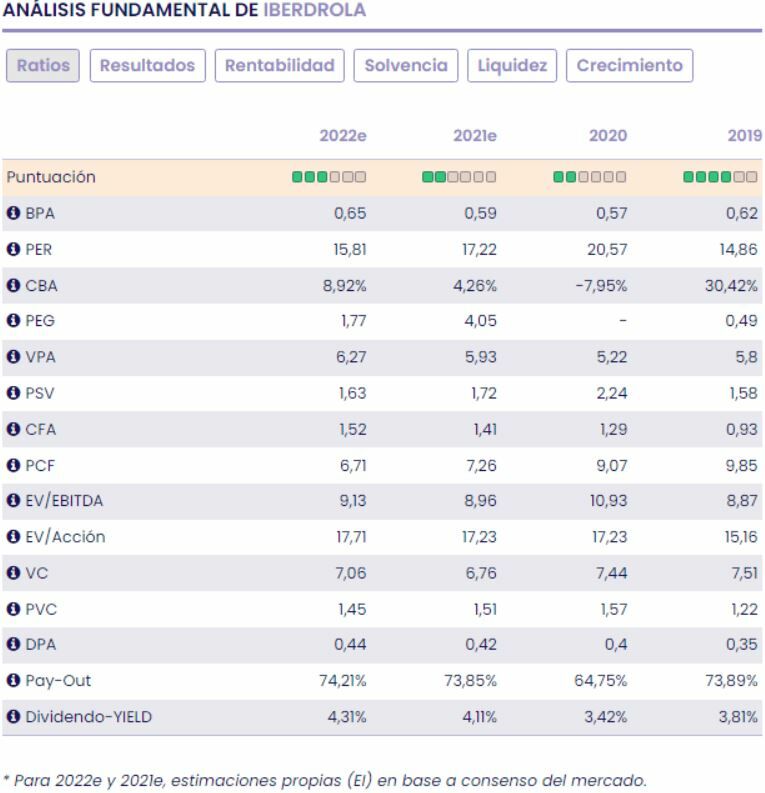Click the PEG info icon

(14, 321)
